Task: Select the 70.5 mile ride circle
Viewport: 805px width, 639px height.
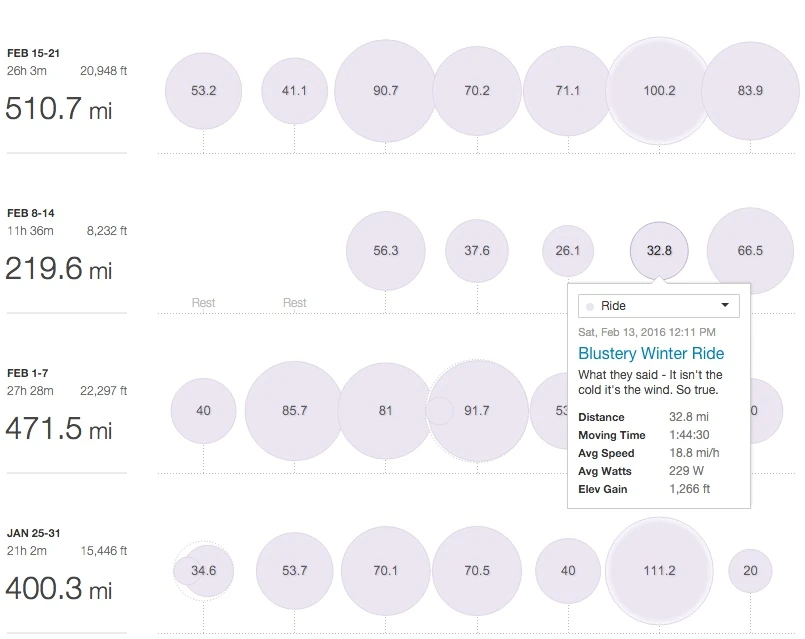Action: pos(477,571)
